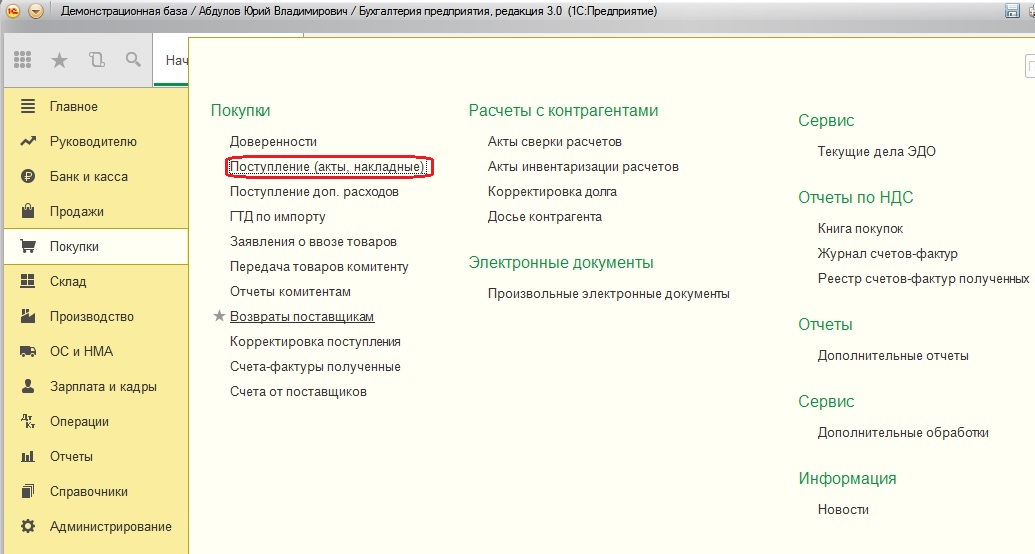Open Книга покупок report
1035x554 pixels.
tap(860, 228)
